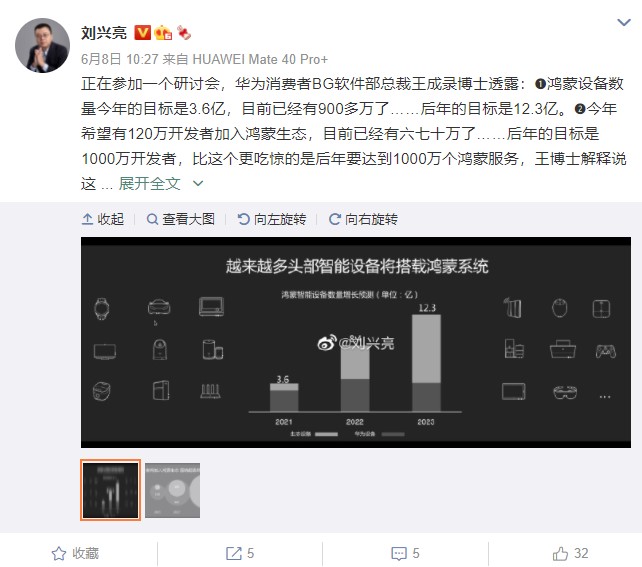Rotate image right with 向右旋转
This screenshot has width=642, height=567.
[x=363, y=219]
